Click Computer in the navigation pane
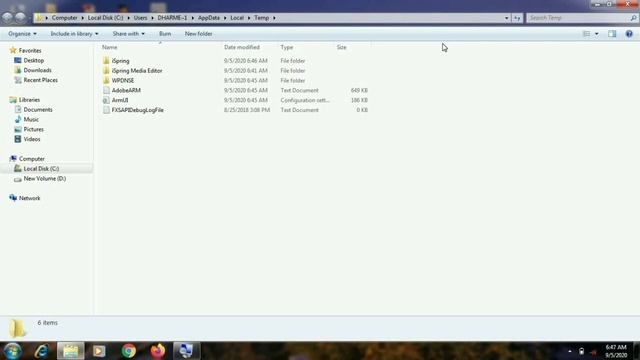640x360 pixels. pos(31,159)
